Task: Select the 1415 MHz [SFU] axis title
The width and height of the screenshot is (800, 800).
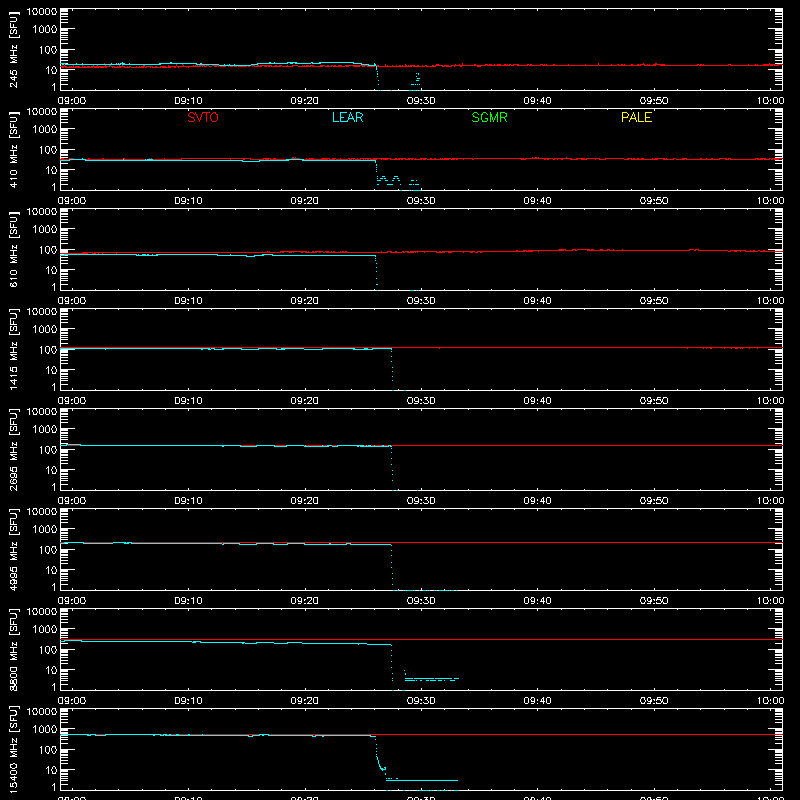Action: (14, 349)
